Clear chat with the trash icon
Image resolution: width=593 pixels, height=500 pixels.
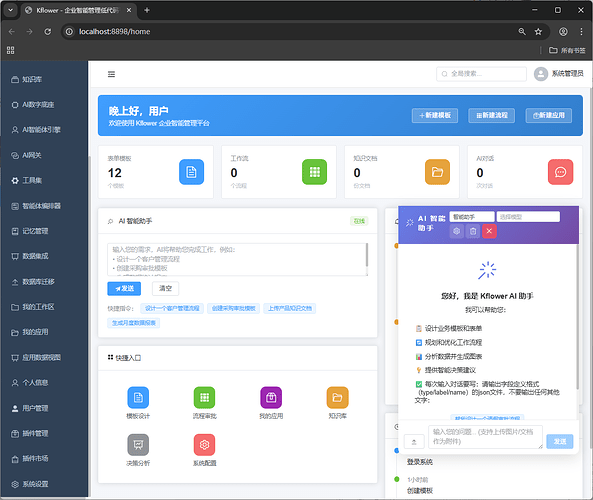[x=473, y=231]
